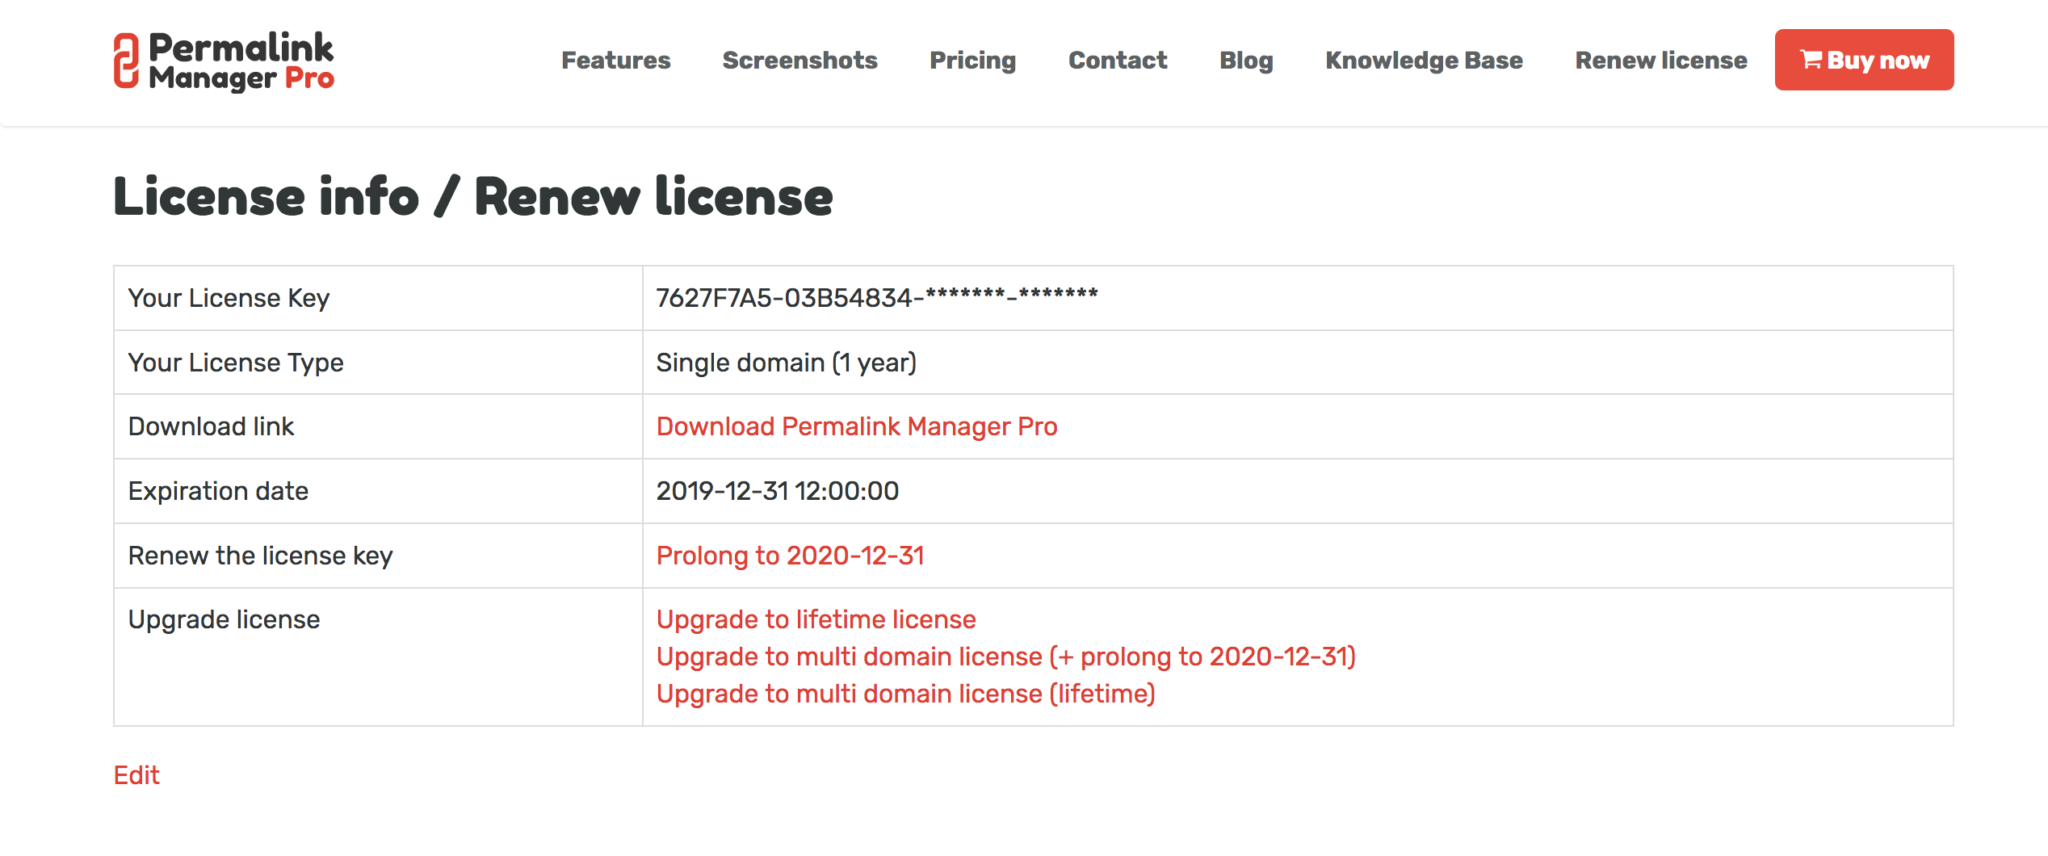
Task: Choose Upgrade to lifetime license
Action: 816,620
